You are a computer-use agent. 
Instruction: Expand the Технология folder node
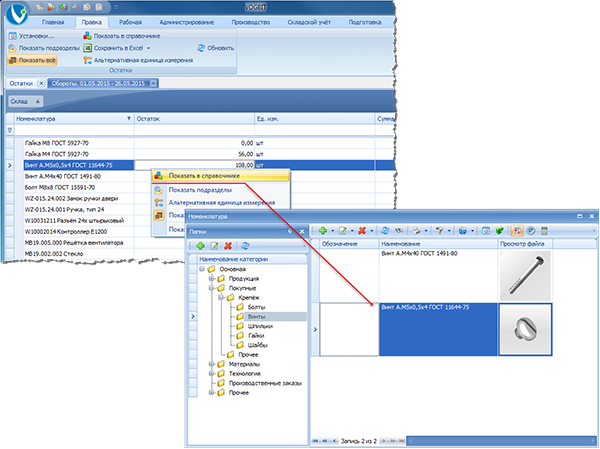click(x=211, y=374)
